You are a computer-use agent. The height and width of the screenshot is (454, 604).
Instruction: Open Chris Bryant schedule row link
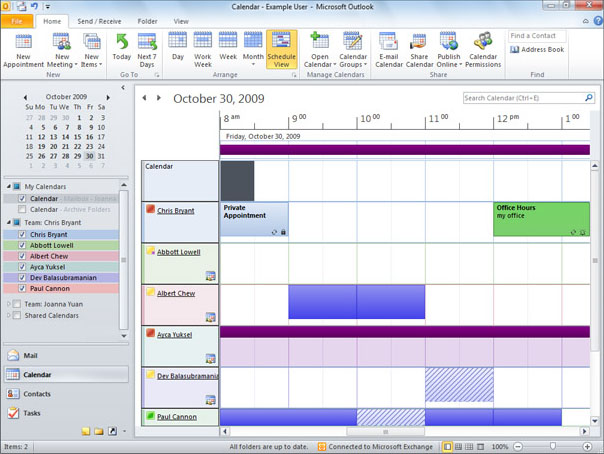176,211
